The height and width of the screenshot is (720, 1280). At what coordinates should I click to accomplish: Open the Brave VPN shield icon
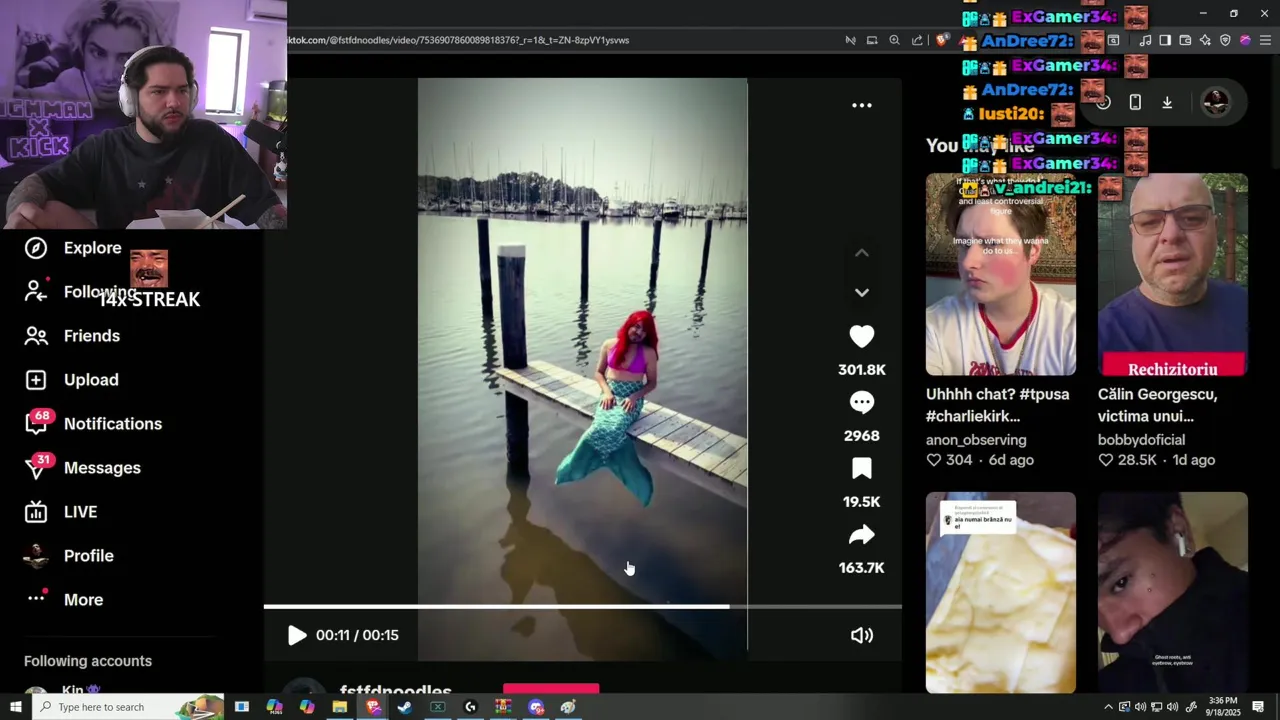point(1225,40)
